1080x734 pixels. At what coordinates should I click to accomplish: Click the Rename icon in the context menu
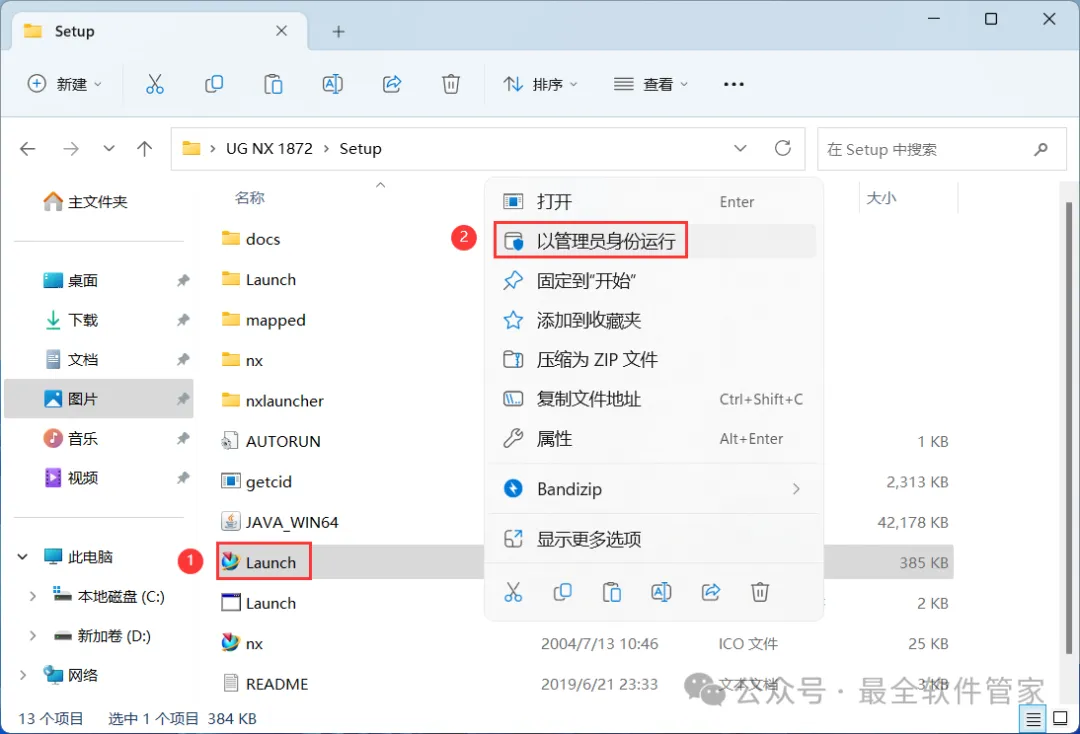[x=661, y=592]
